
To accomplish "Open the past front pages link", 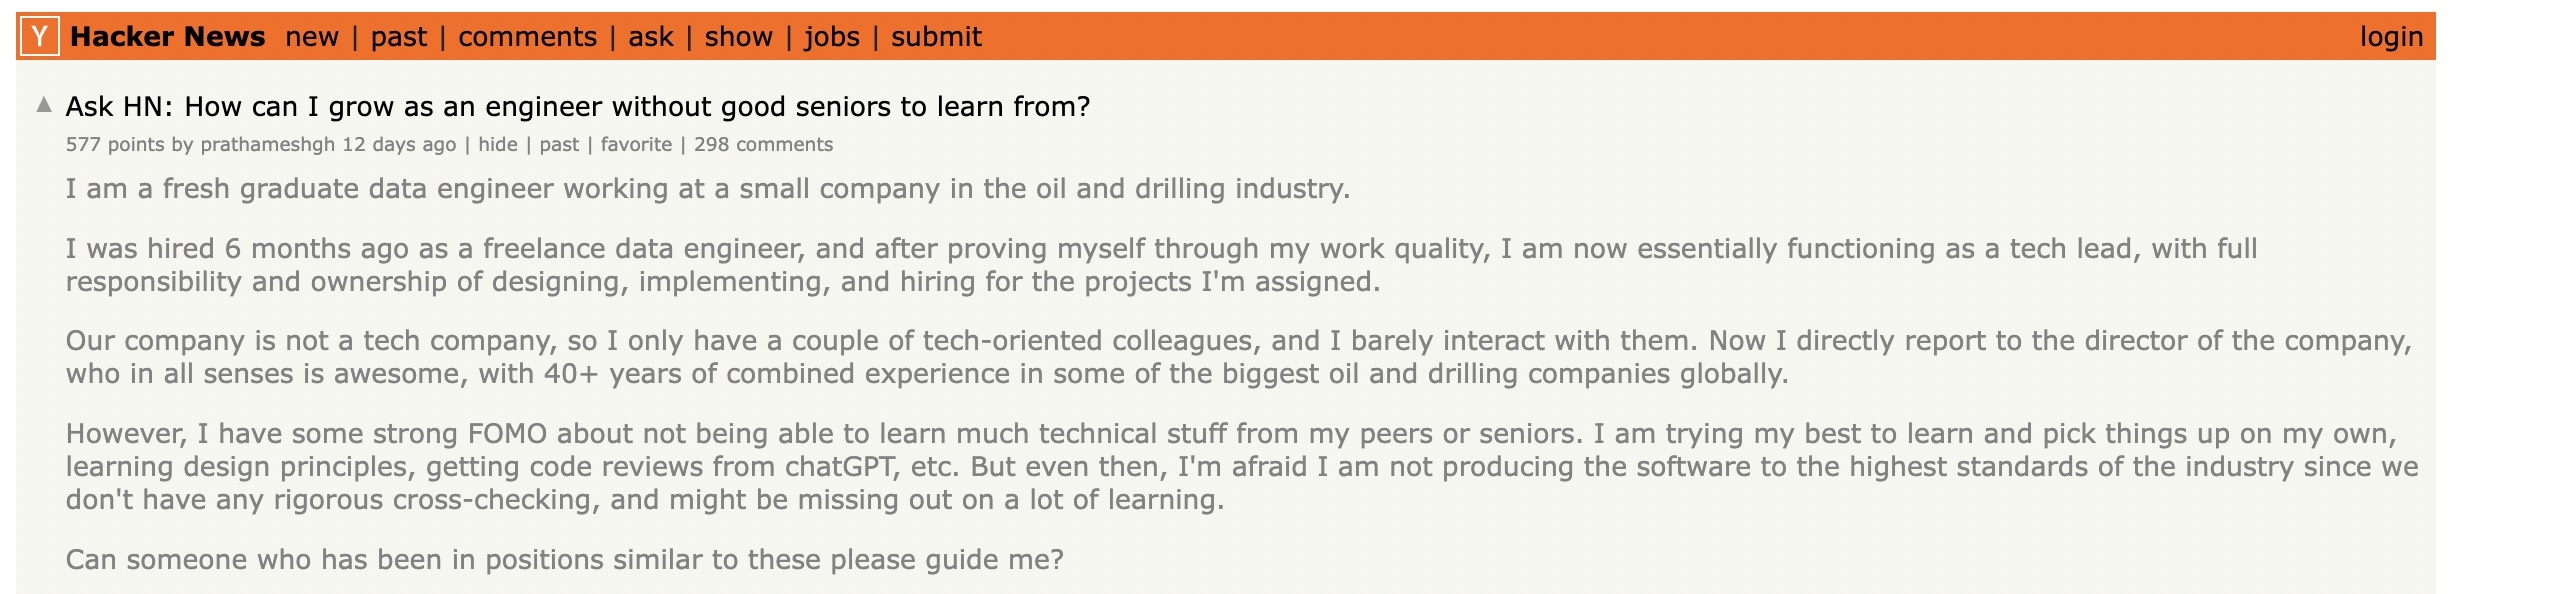I will pyautogui.click(x=398, y=37).
